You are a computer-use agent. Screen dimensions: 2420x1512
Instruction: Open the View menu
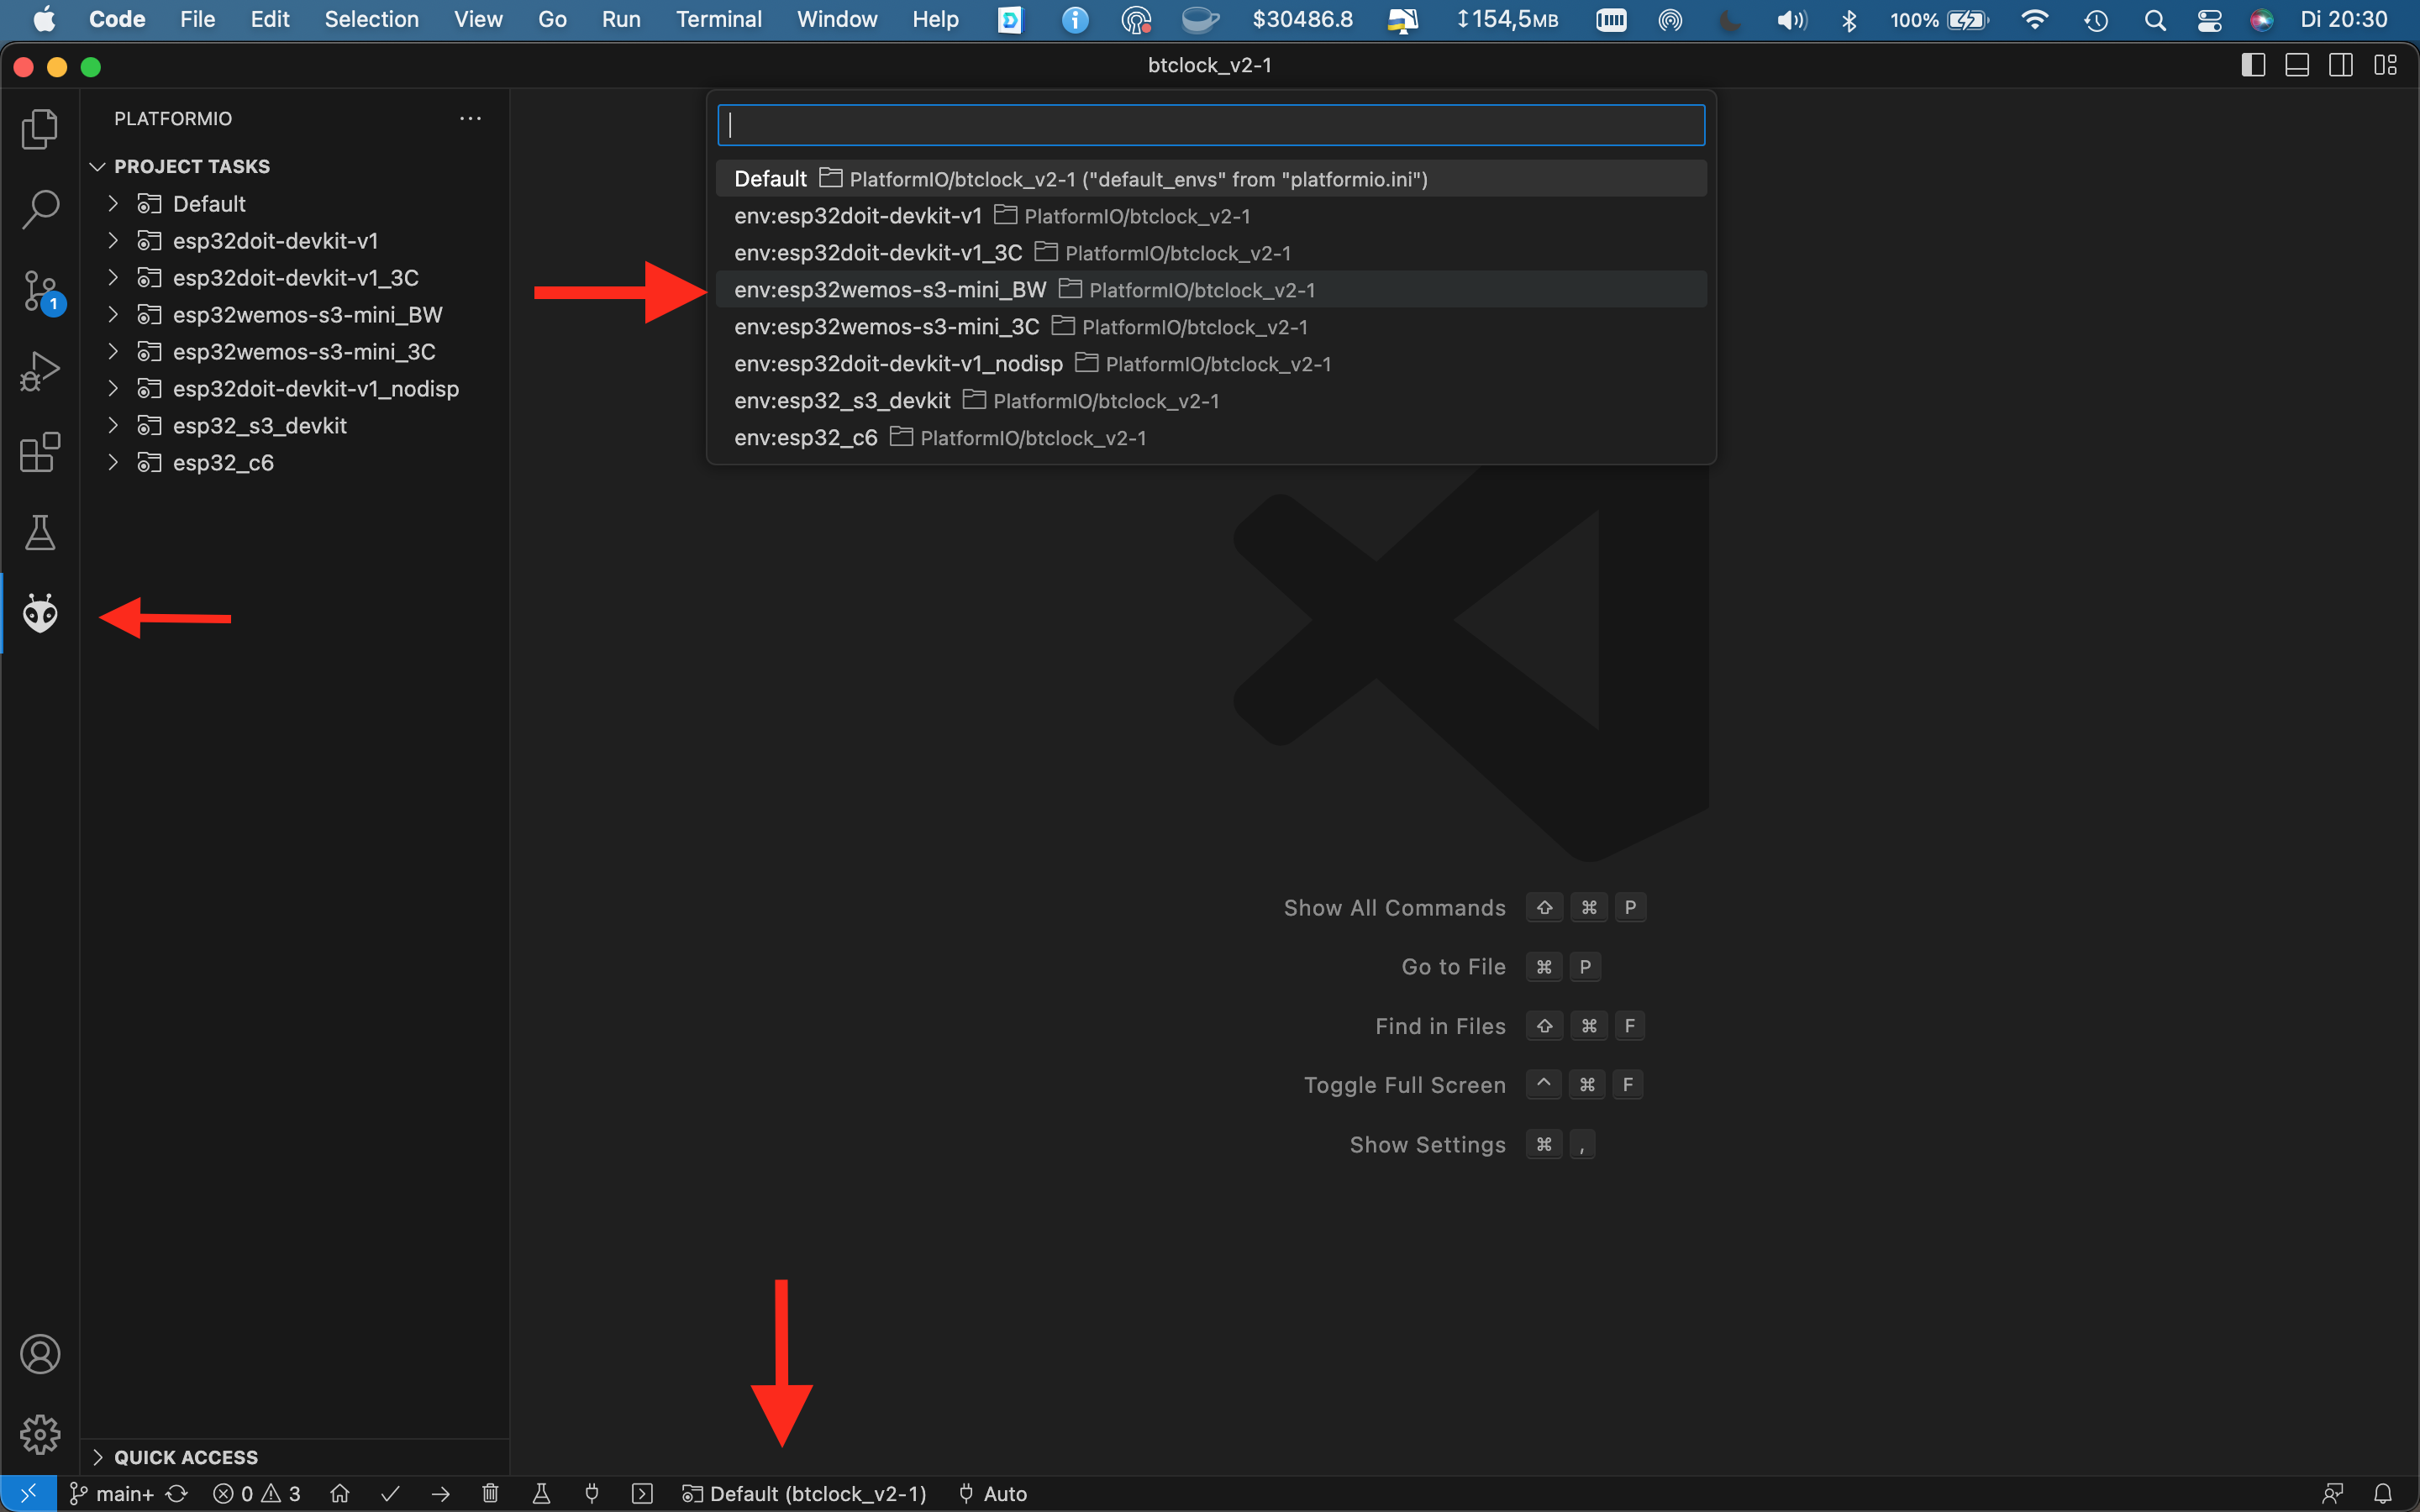click(478, 20)
